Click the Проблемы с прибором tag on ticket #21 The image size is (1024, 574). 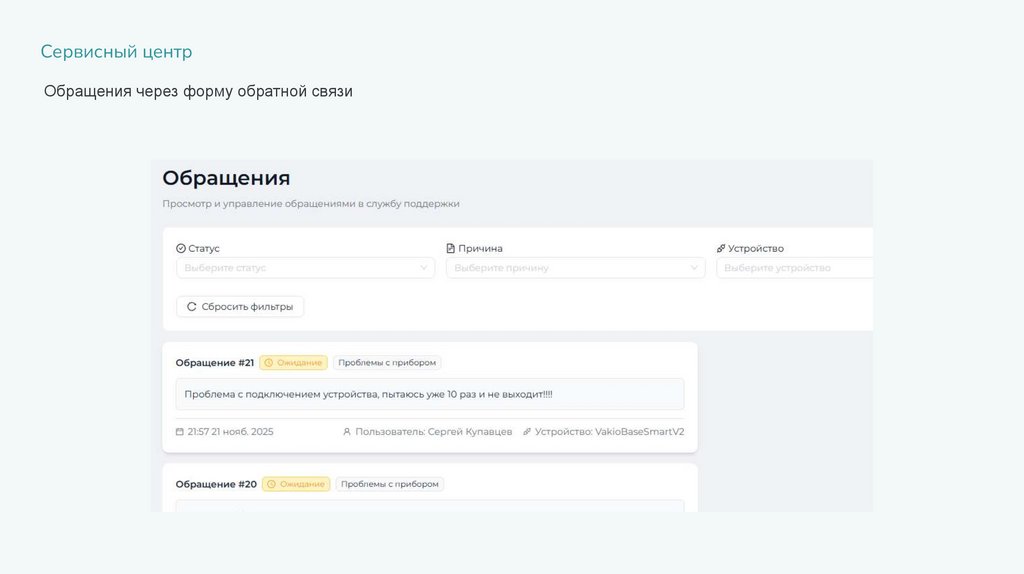click(387, 363)
